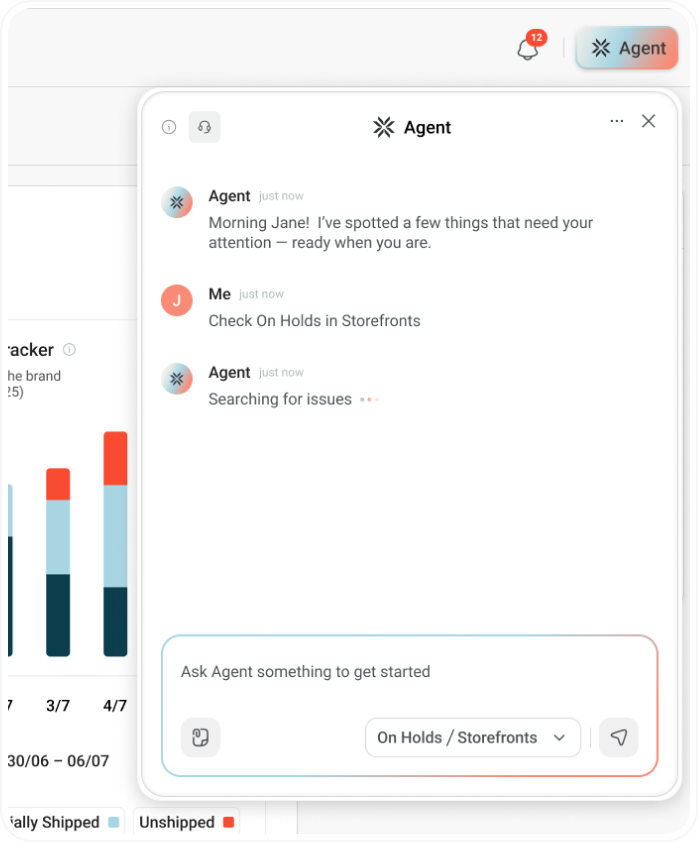Click the Agent logo in panel title

coord(384,127)
